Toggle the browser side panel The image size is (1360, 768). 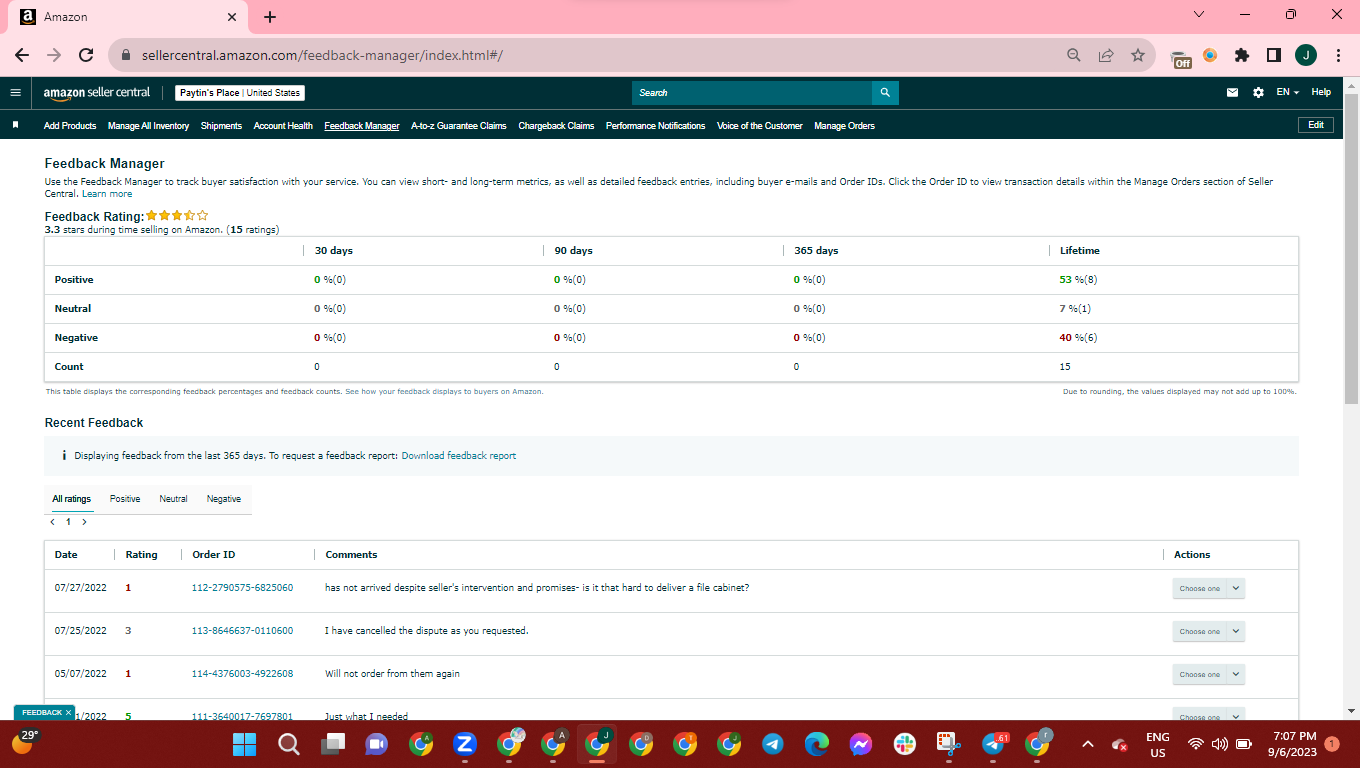coord(1274,55)
